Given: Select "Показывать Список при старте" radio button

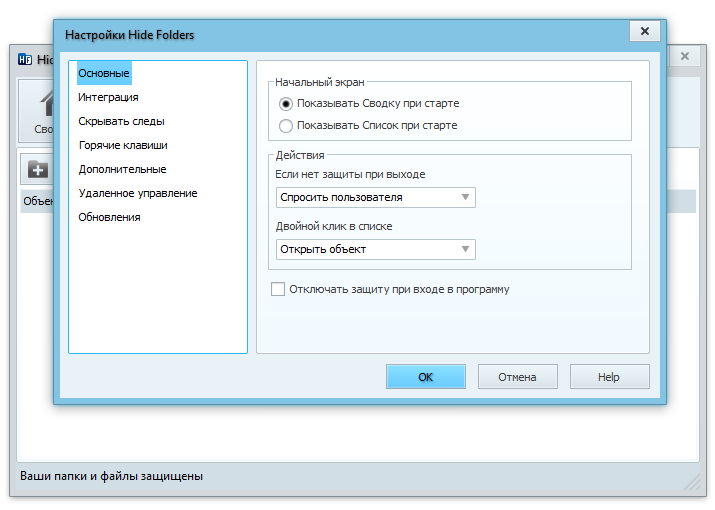Looking at the screenshot, I should 286,126.
